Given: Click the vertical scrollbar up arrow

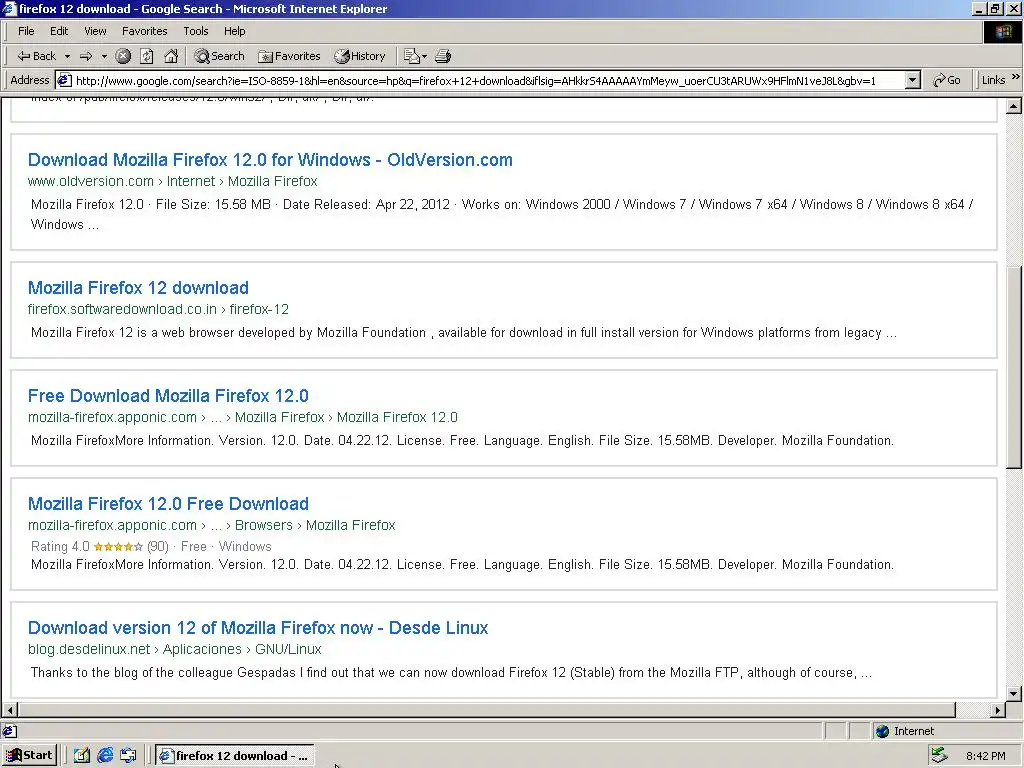Looking at the screenshot, I should [x=1014, y=106].
